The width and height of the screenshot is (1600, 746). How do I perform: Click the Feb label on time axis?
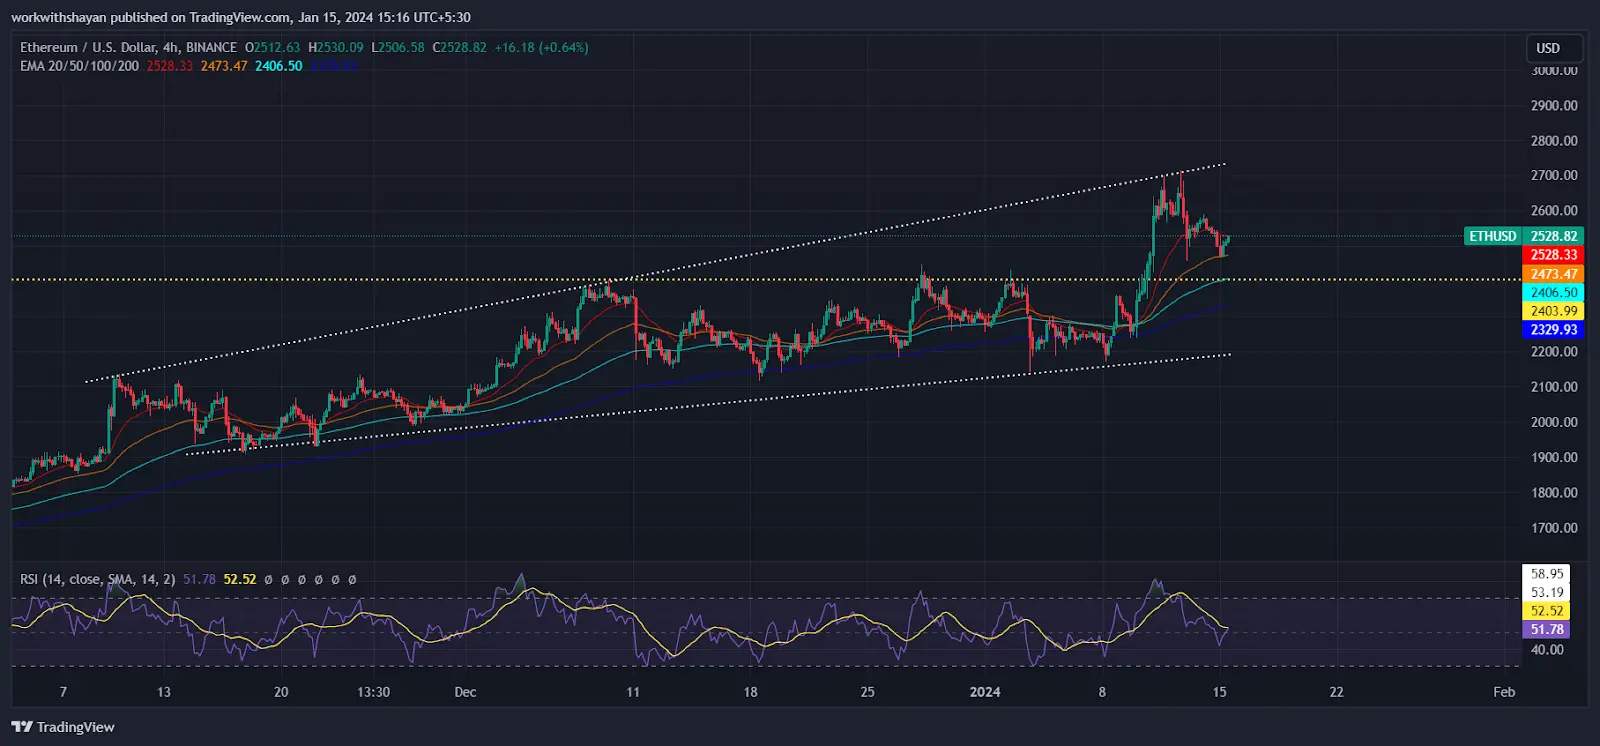pos(1504,692)
